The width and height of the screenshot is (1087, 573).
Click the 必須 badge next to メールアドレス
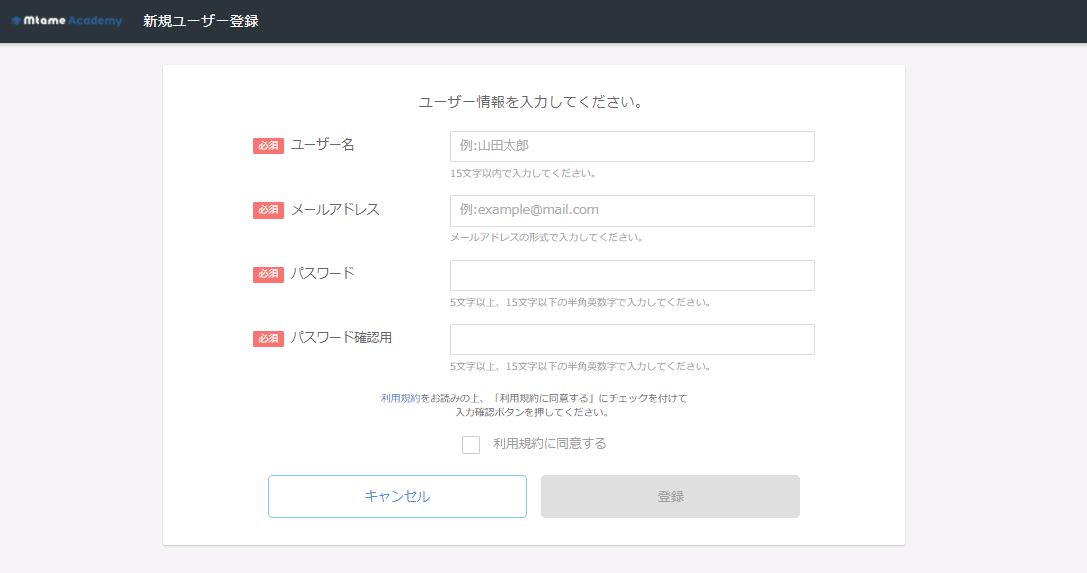pos(268,210)
